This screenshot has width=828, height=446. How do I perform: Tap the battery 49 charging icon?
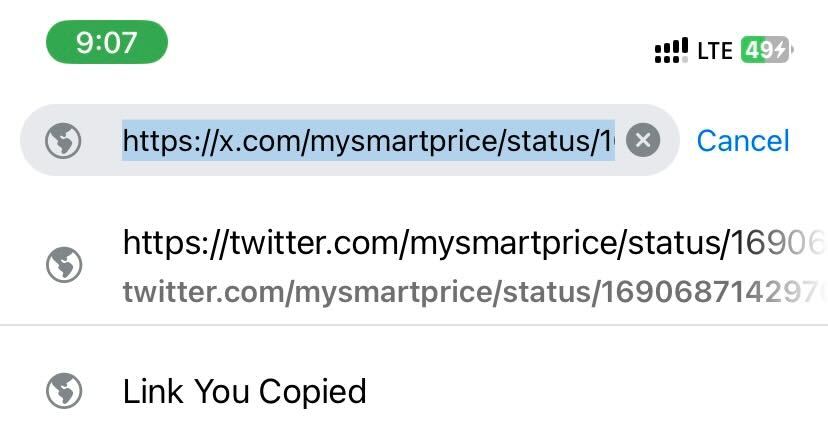click(767, 50)
